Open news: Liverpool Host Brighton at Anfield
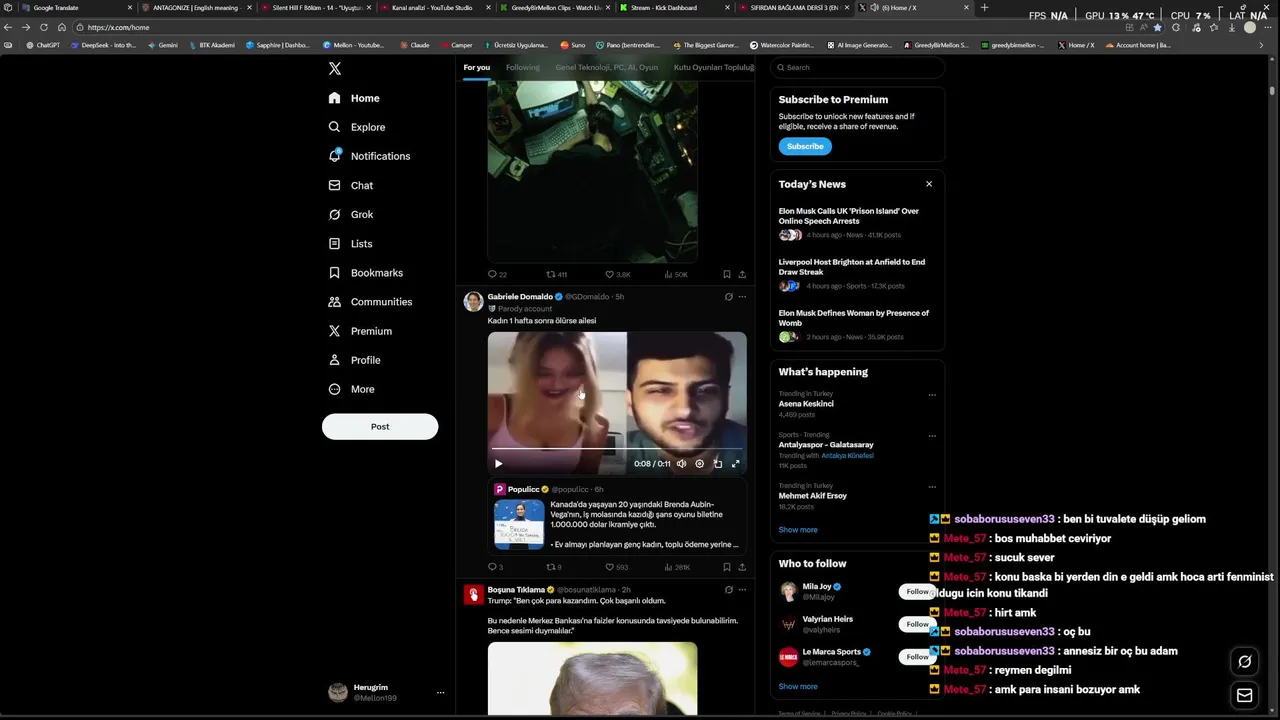 point(852,267)
